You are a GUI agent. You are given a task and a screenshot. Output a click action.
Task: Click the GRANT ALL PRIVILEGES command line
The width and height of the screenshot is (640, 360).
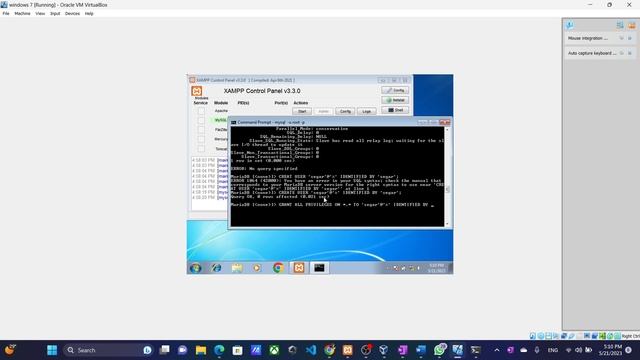333,204
